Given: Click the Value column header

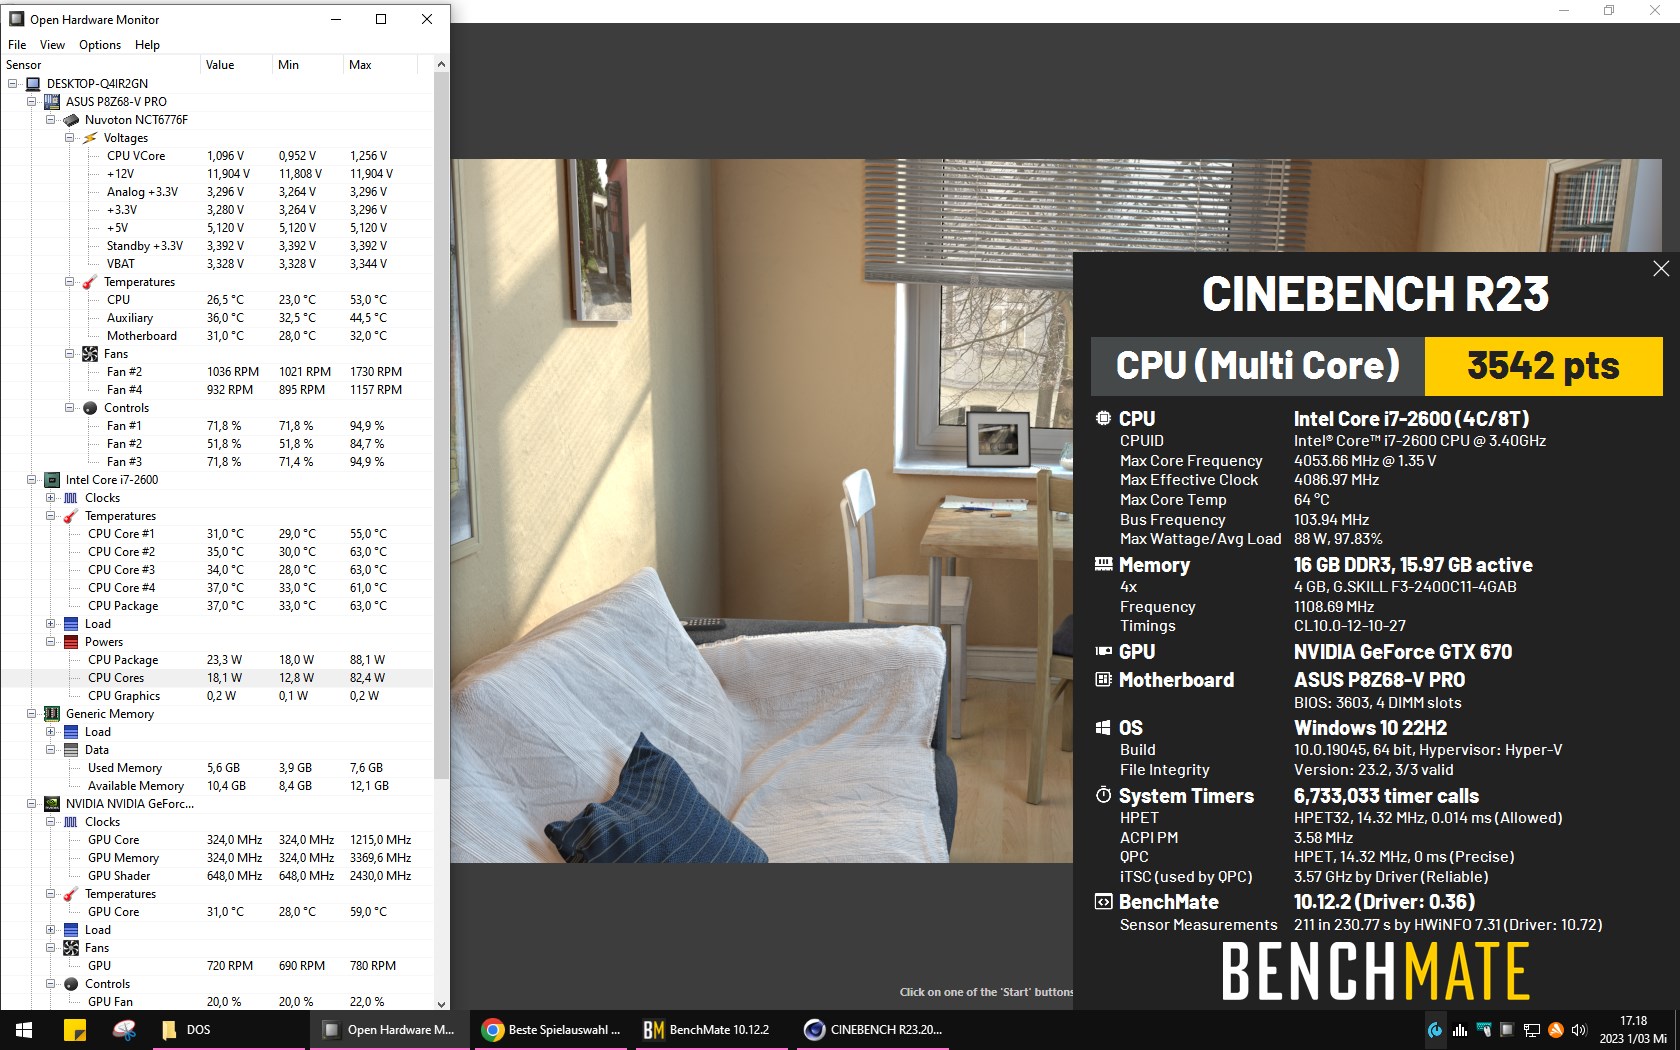Looking at the screenshot, I should click(236, 65).
